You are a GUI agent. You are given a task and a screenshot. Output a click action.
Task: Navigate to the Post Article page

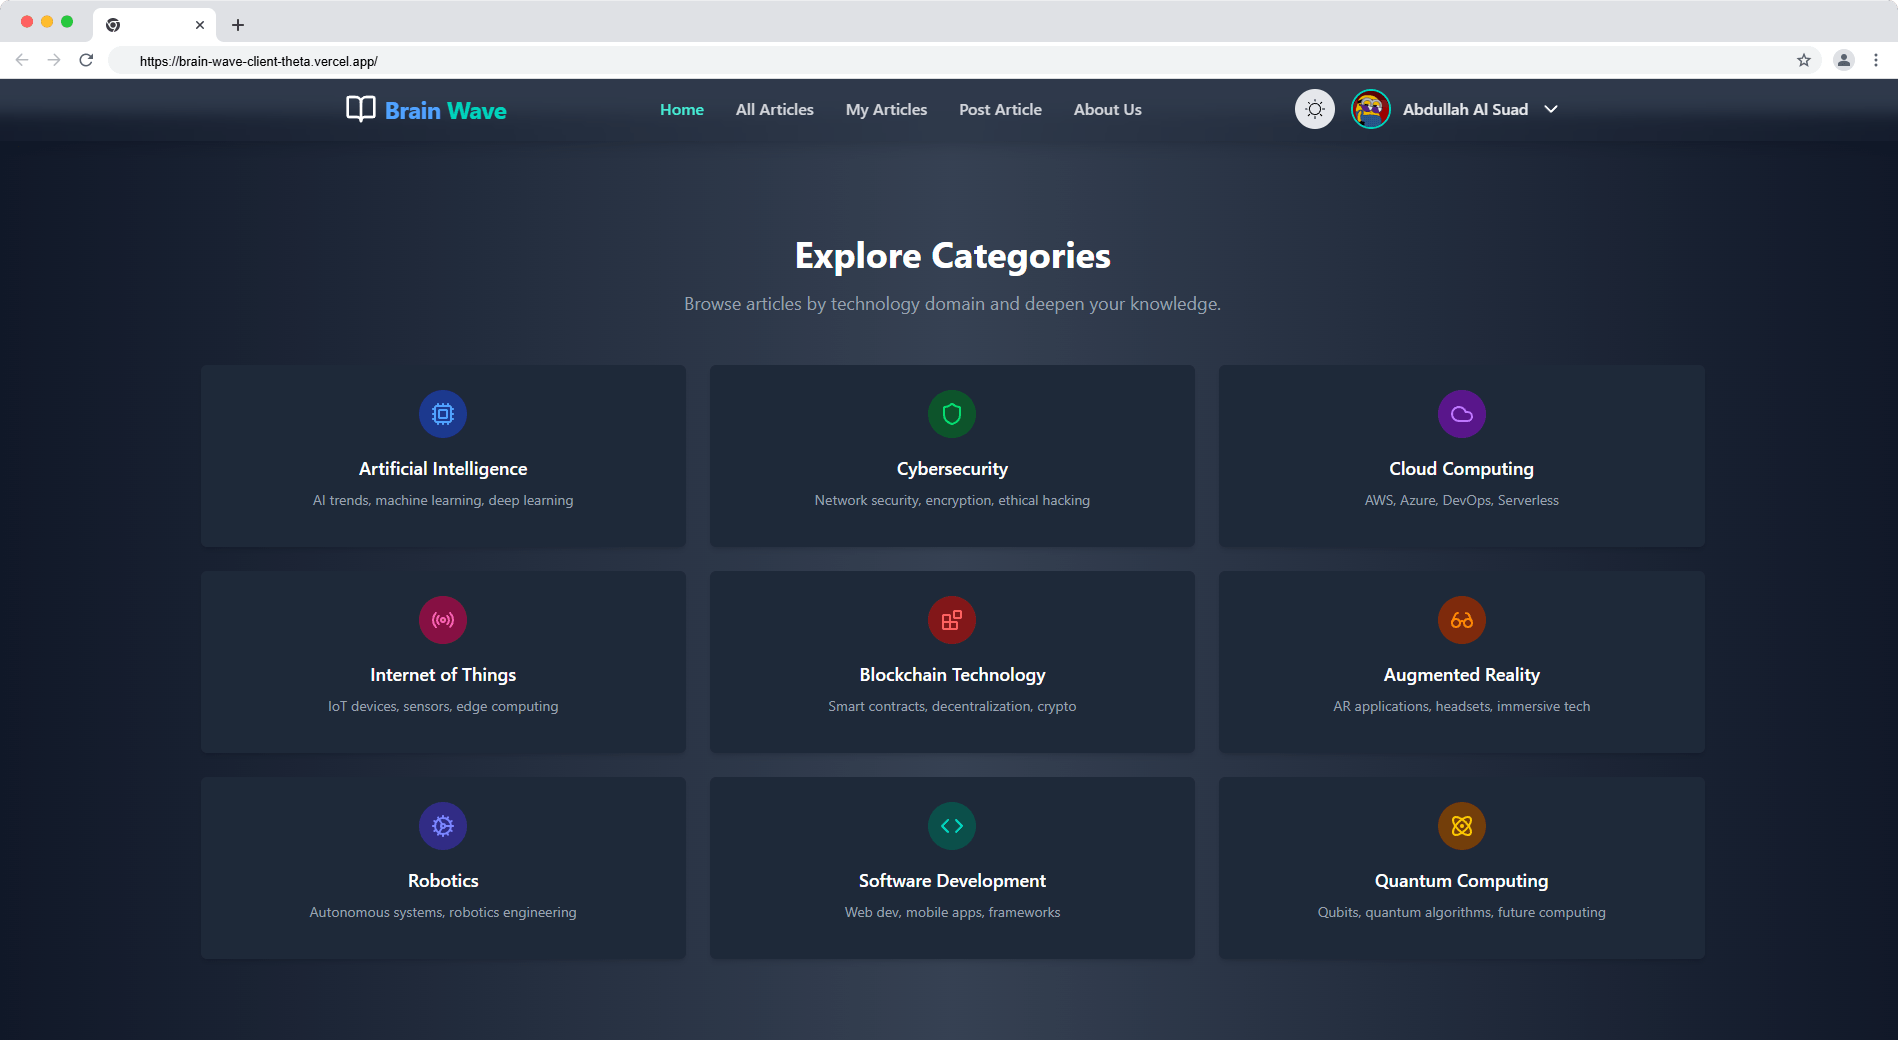coord(1000,110)
